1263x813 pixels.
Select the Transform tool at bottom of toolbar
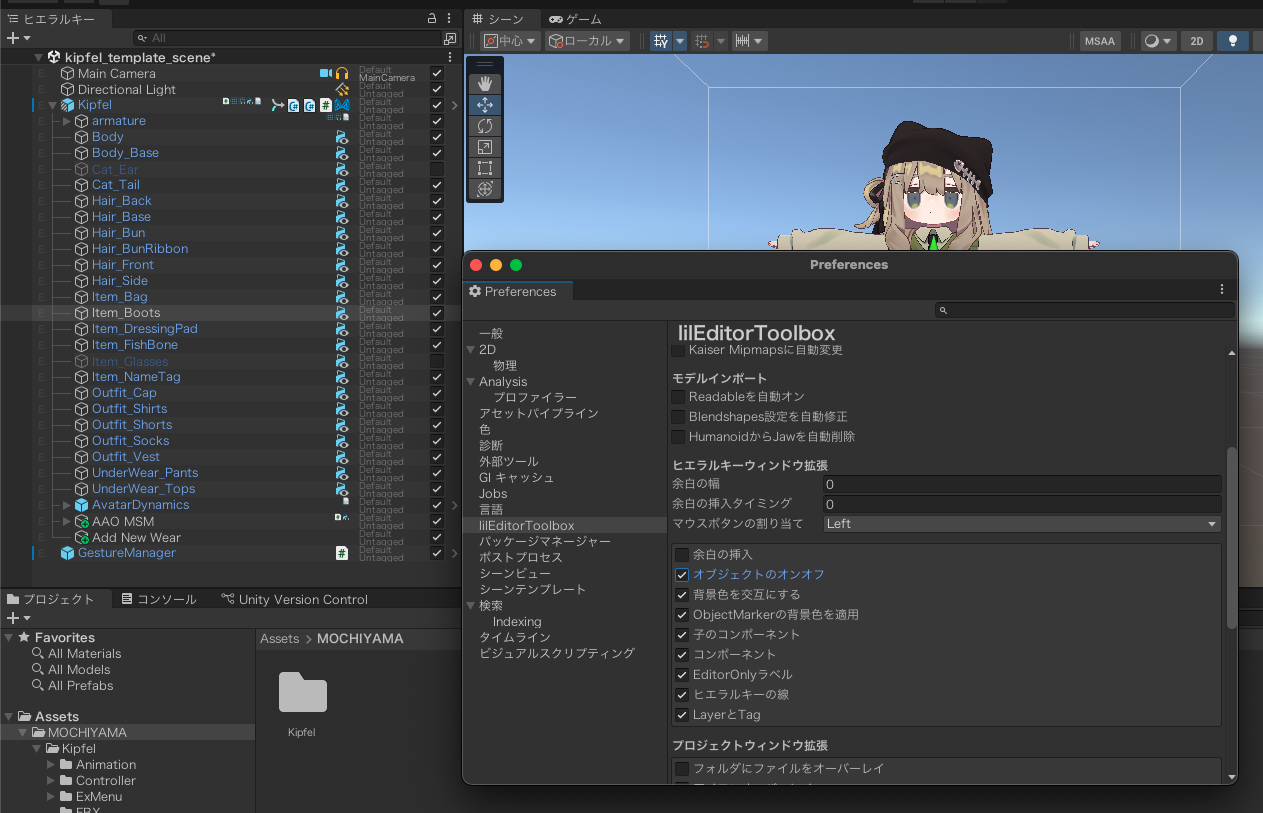[x=485, y=188]
